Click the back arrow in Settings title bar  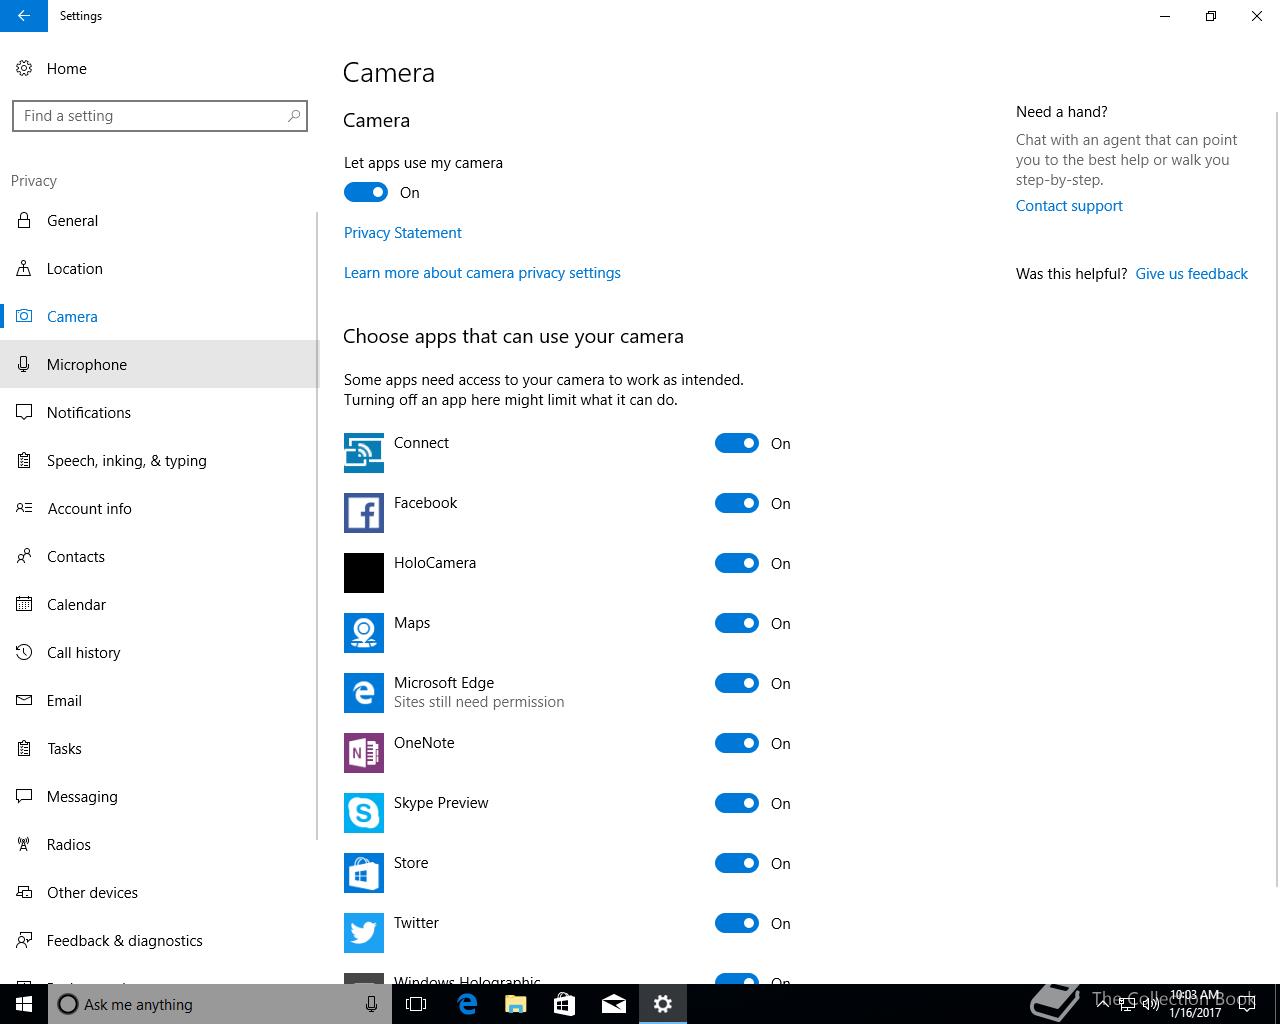point(24,16)
